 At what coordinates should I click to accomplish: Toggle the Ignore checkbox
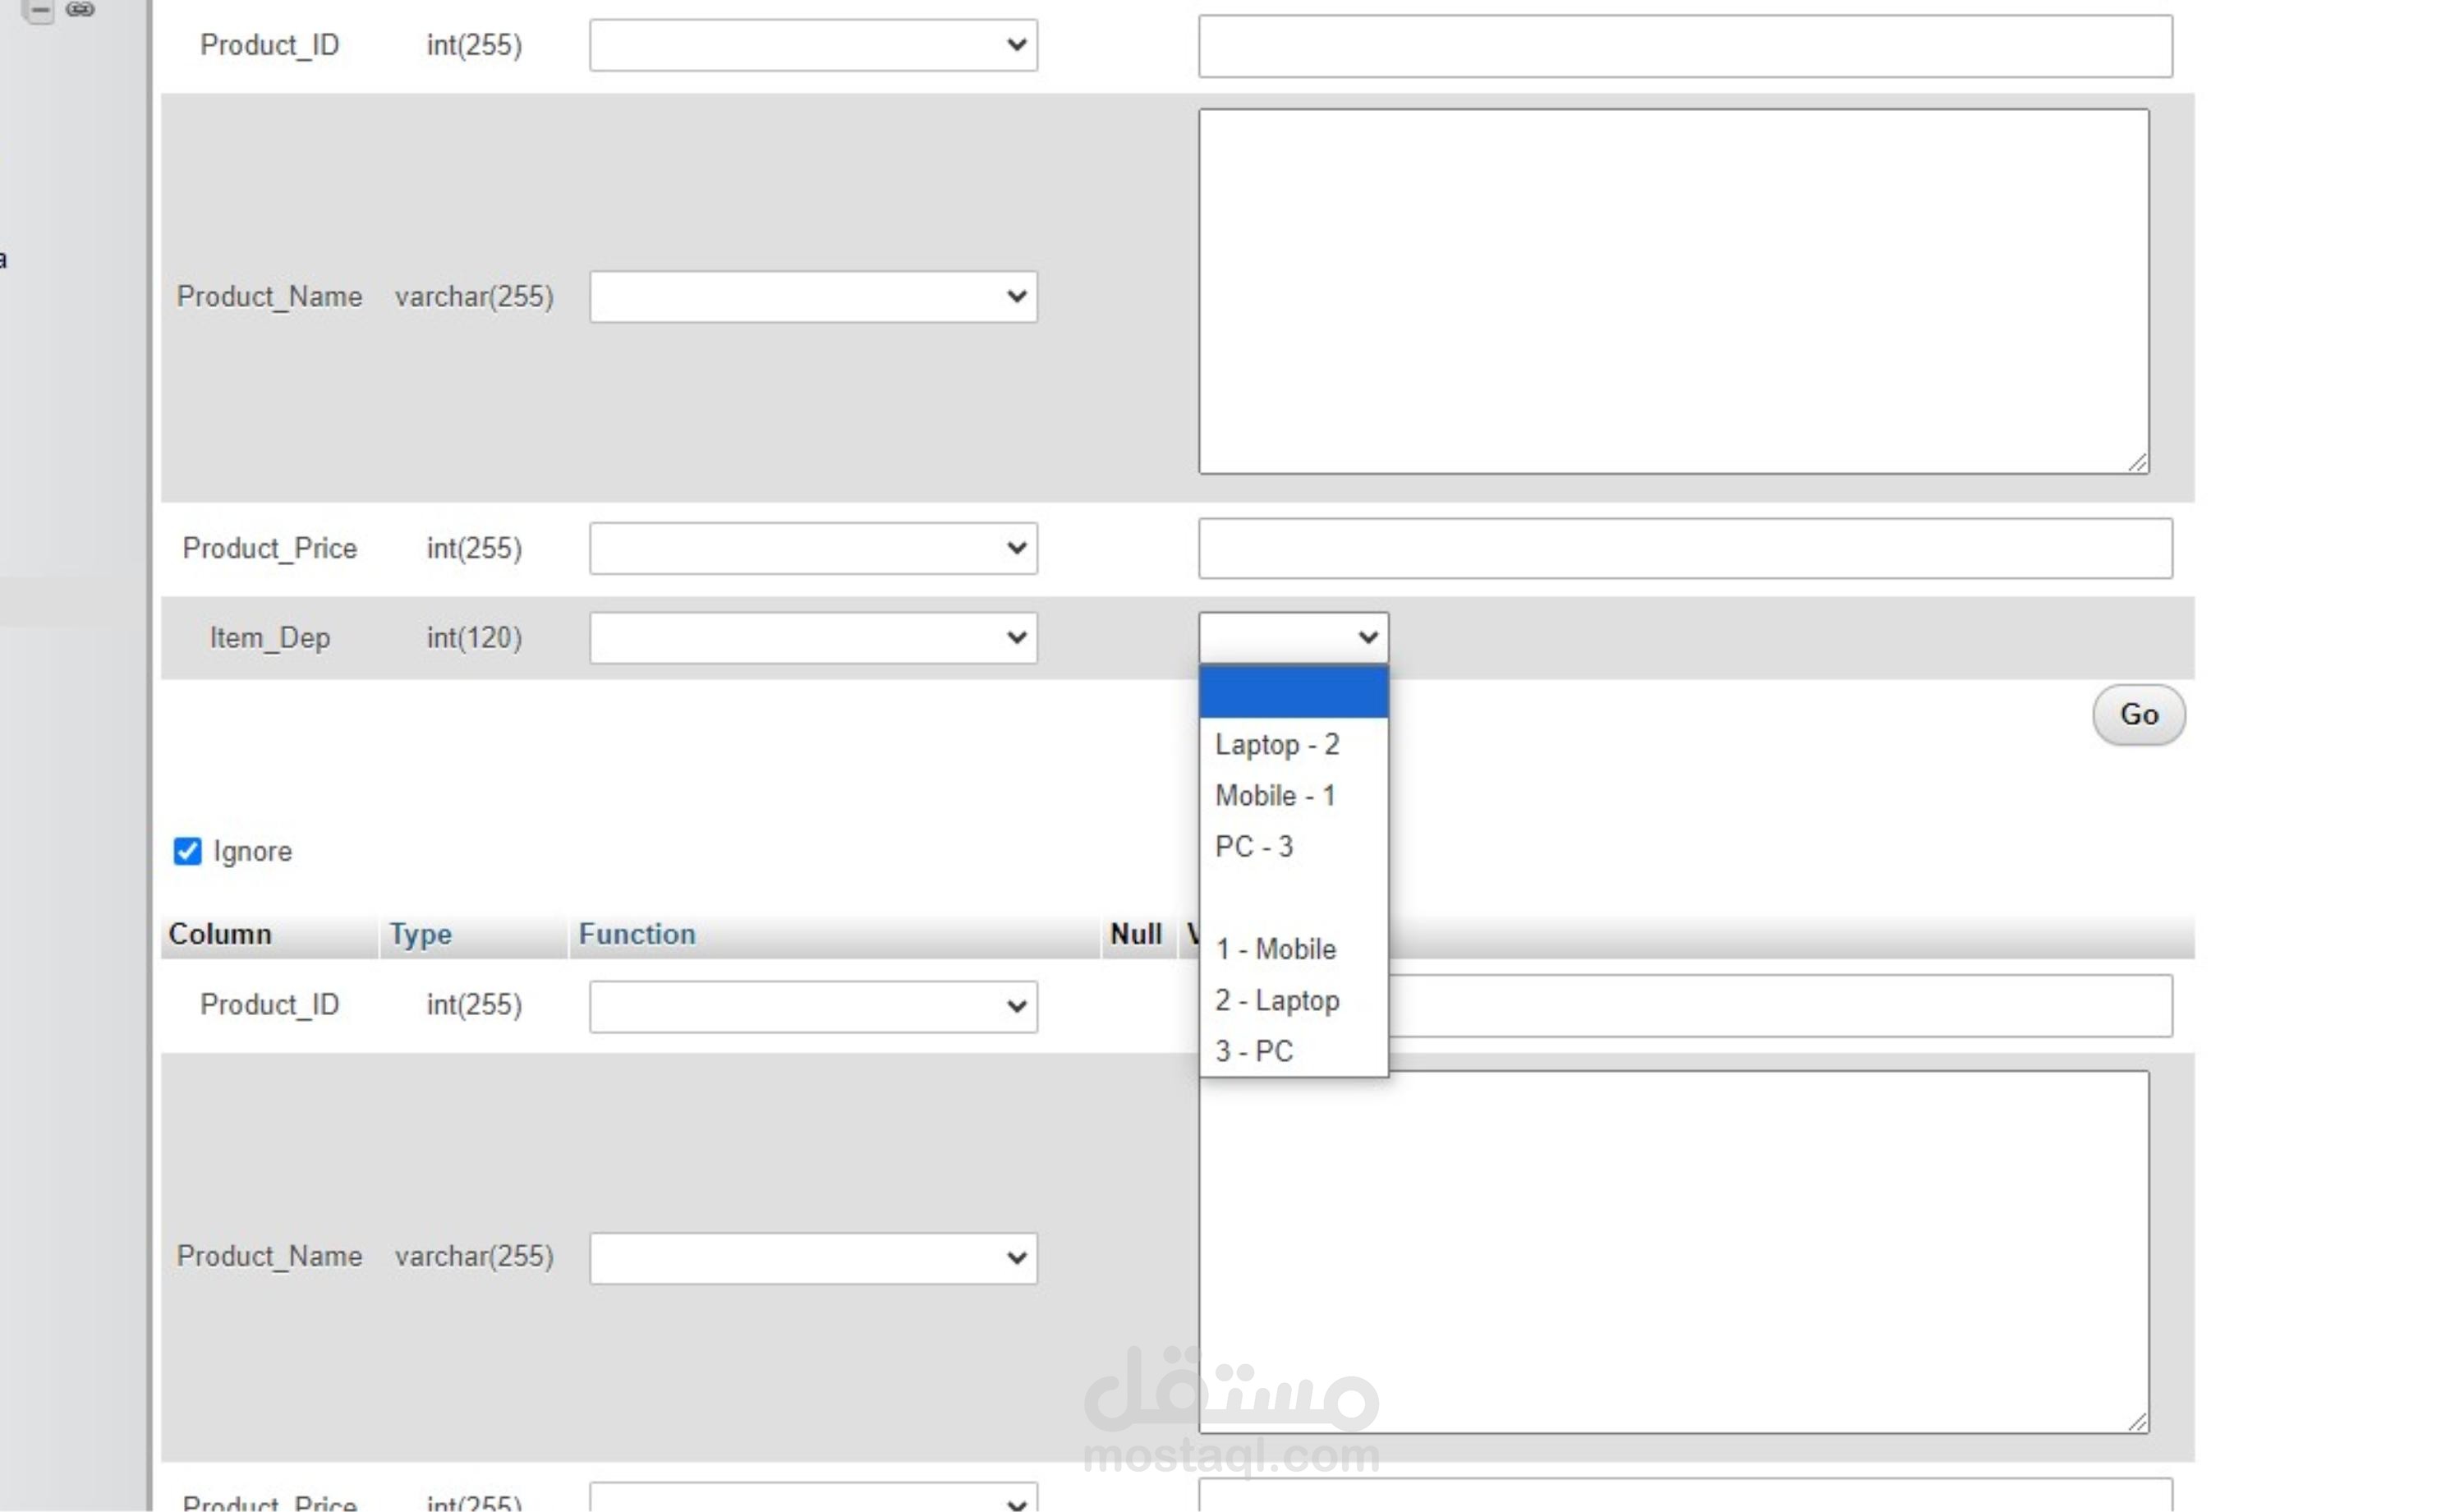[187, 851]
